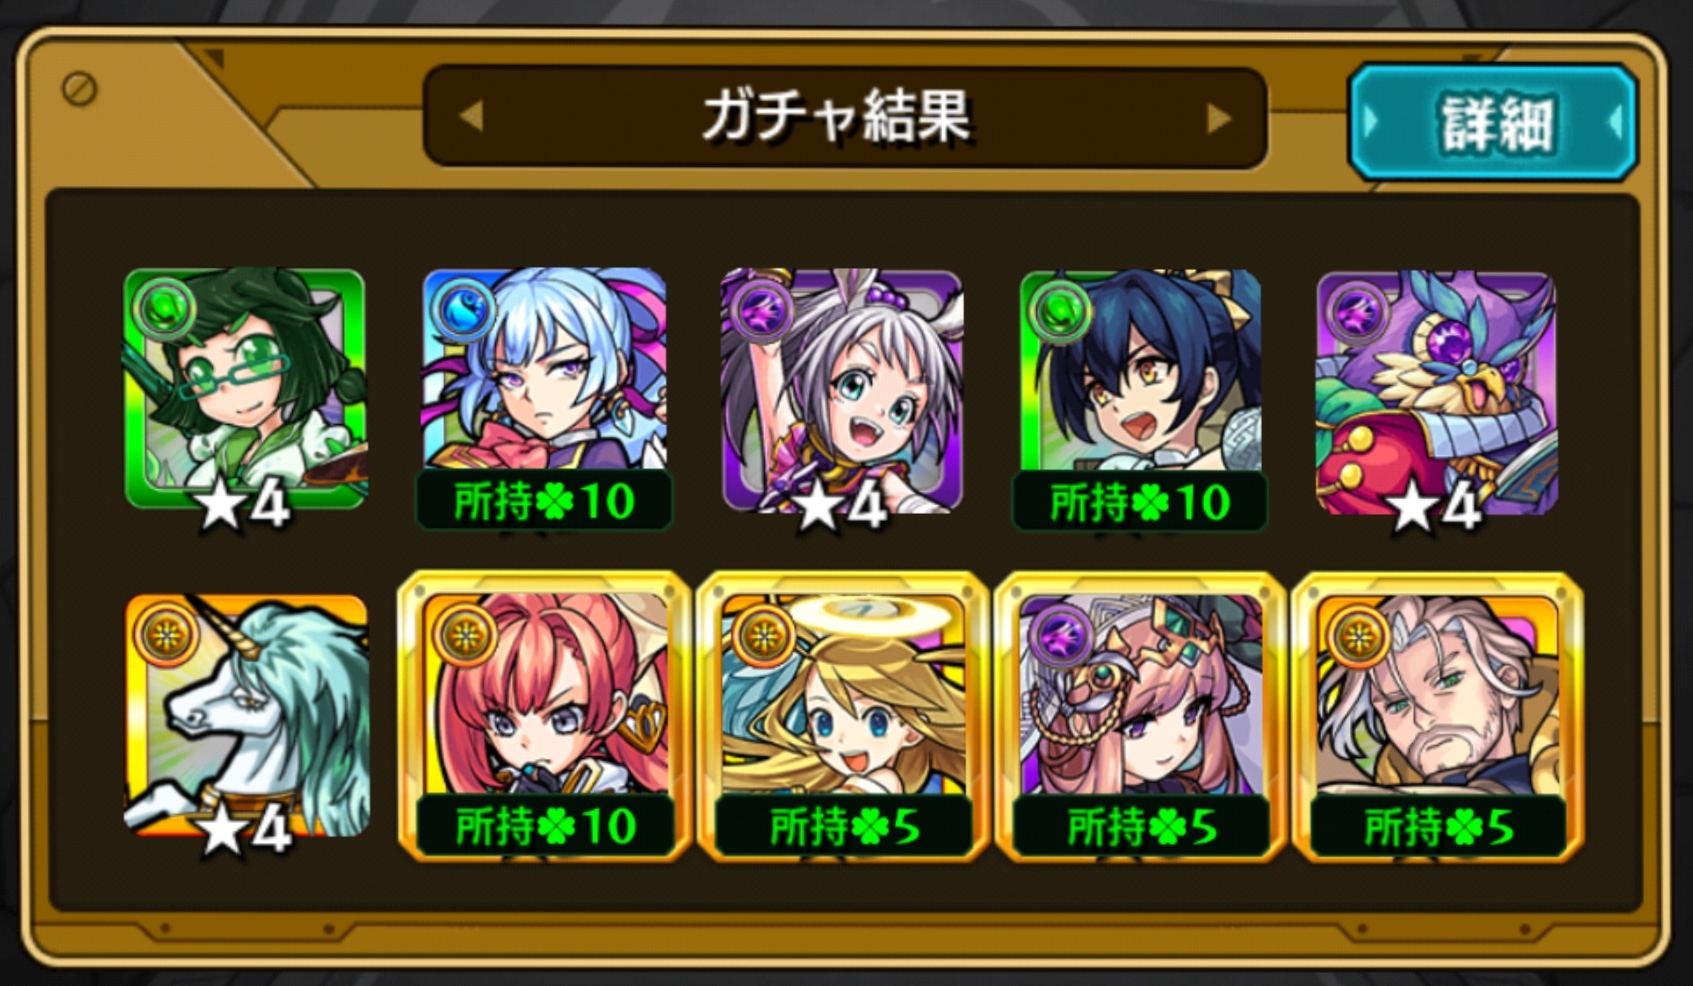This screenshot has width=1693, height=986.
Task: Select the green-haired glasses girl ★4 card
Action: point(245,390)
